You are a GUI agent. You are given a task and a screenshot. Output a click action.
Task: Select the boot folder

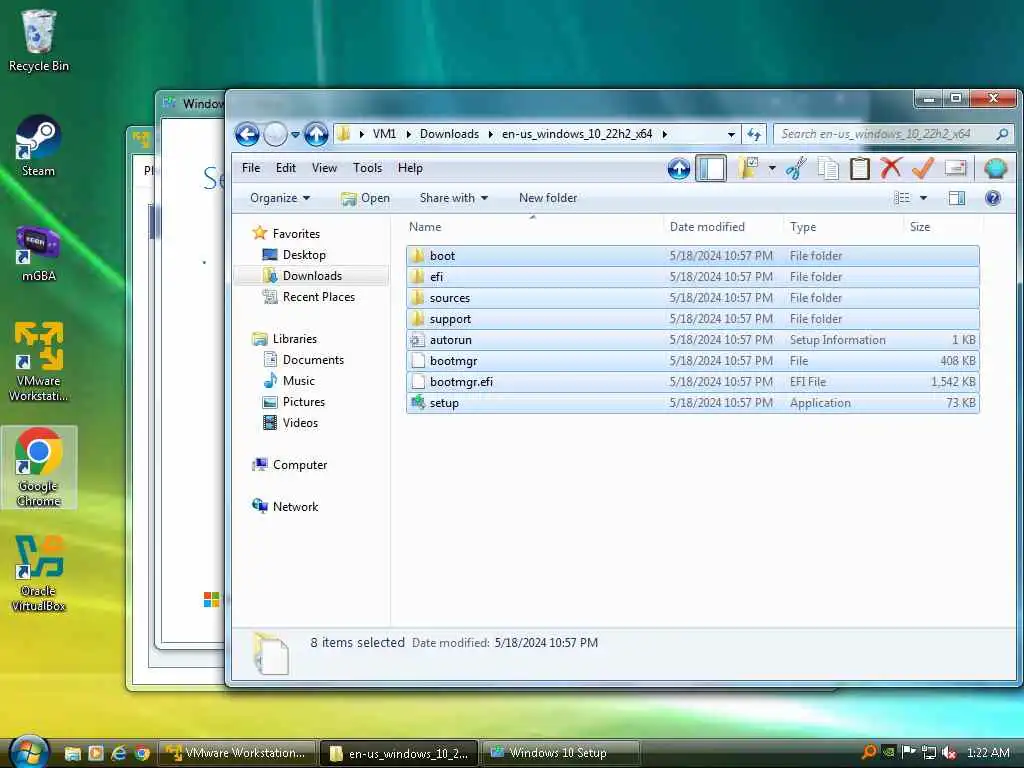pyautogui.click(x=692, y=256)
